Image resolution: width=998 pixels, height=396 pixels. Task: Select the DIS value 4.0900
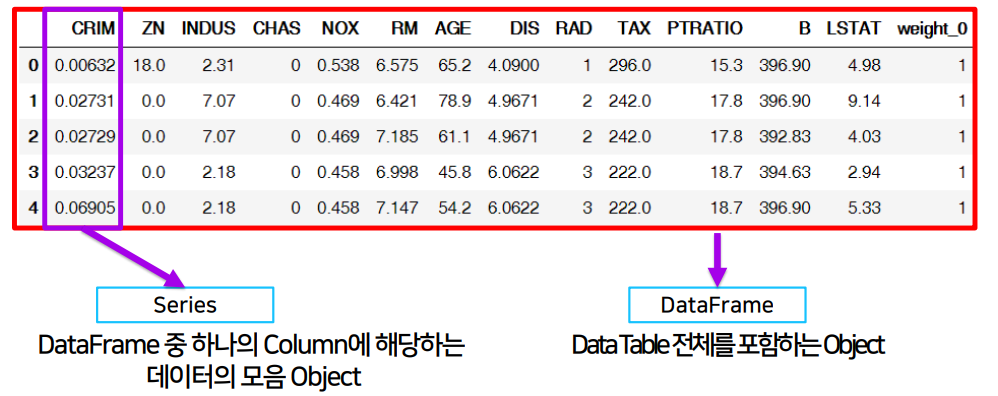pos(514,65)
